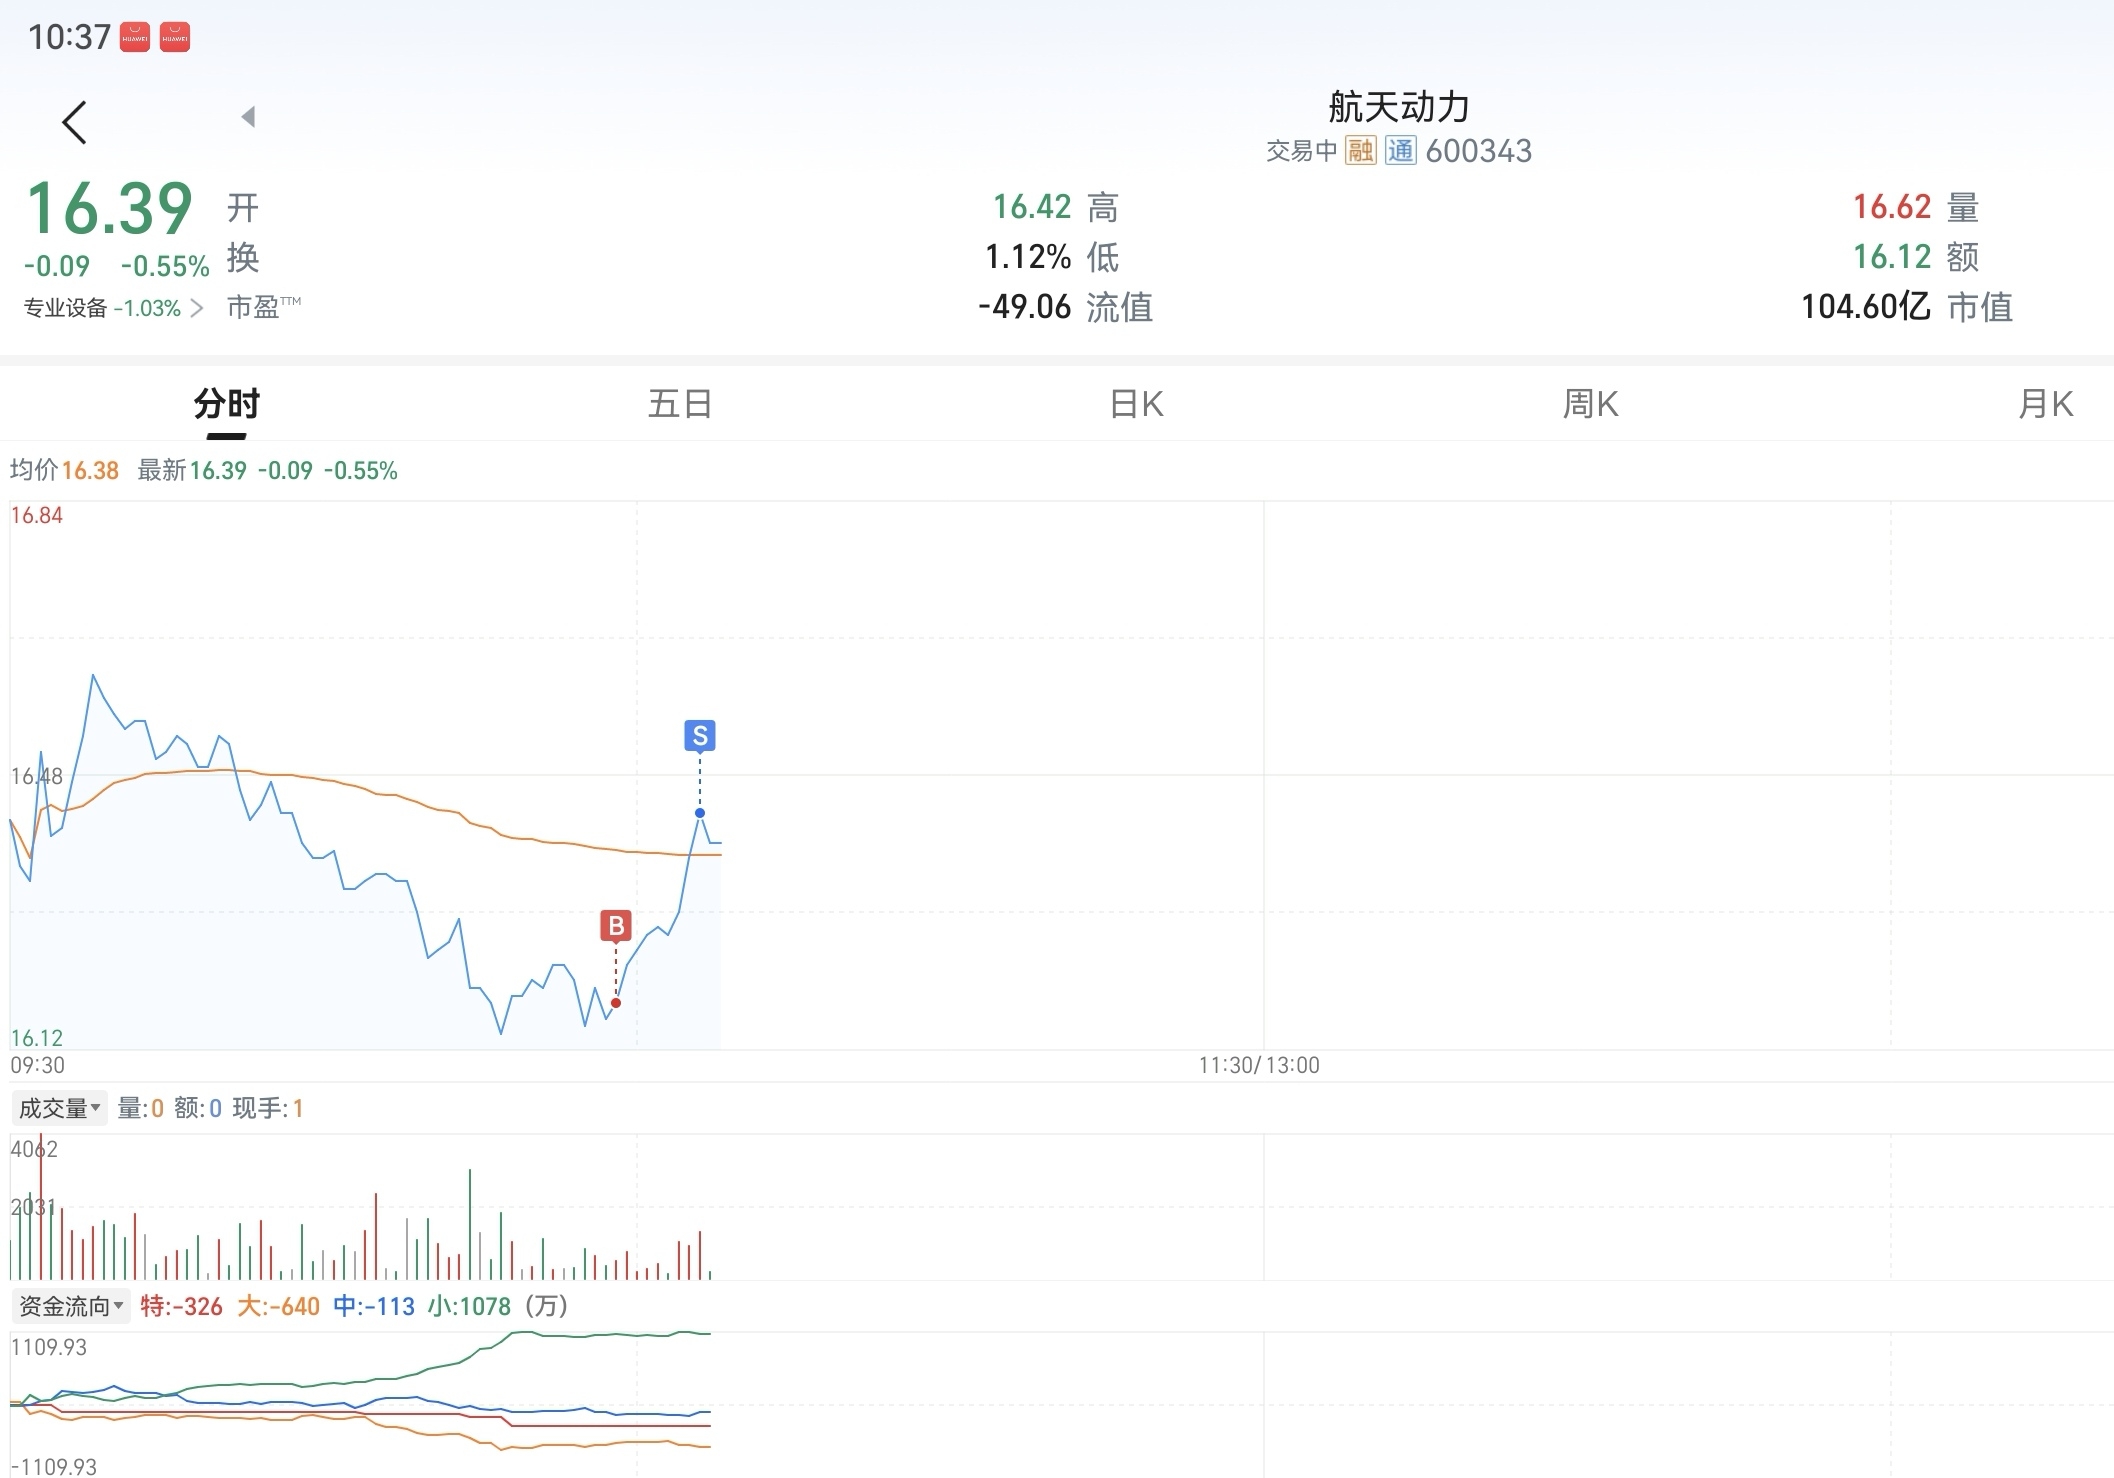Tap the back arrow icon
The width and height of the screenshot is (2114, 1478).
pos(75,122)
